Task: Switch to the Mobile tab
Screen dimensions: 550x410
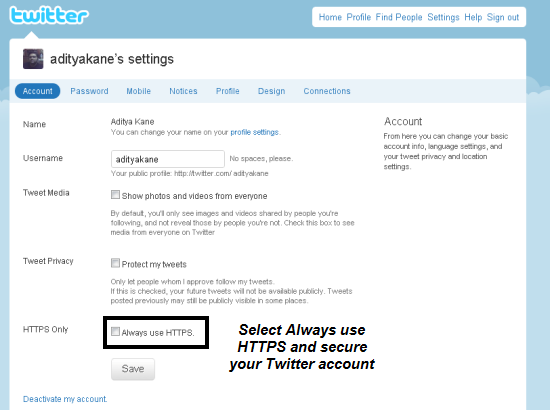Action: tap(139, 91)
